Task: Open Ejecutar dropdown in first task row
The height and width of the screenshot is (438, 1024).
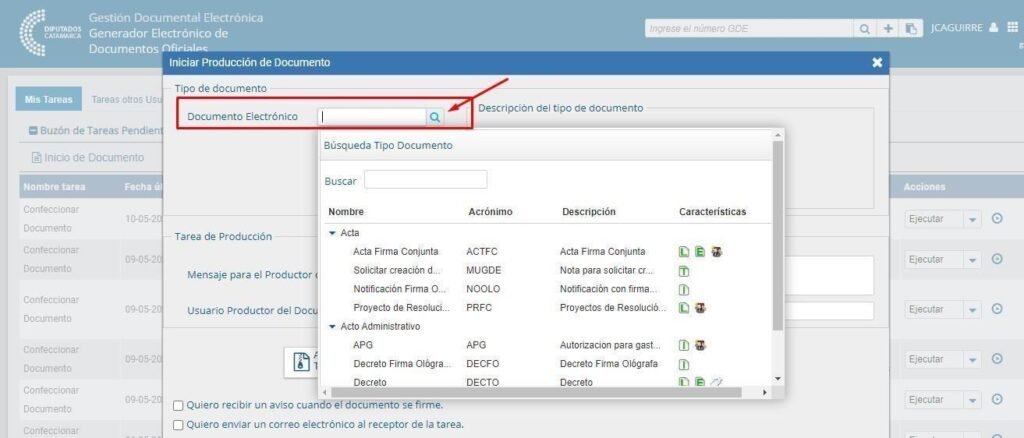Action: pos(973,219)
